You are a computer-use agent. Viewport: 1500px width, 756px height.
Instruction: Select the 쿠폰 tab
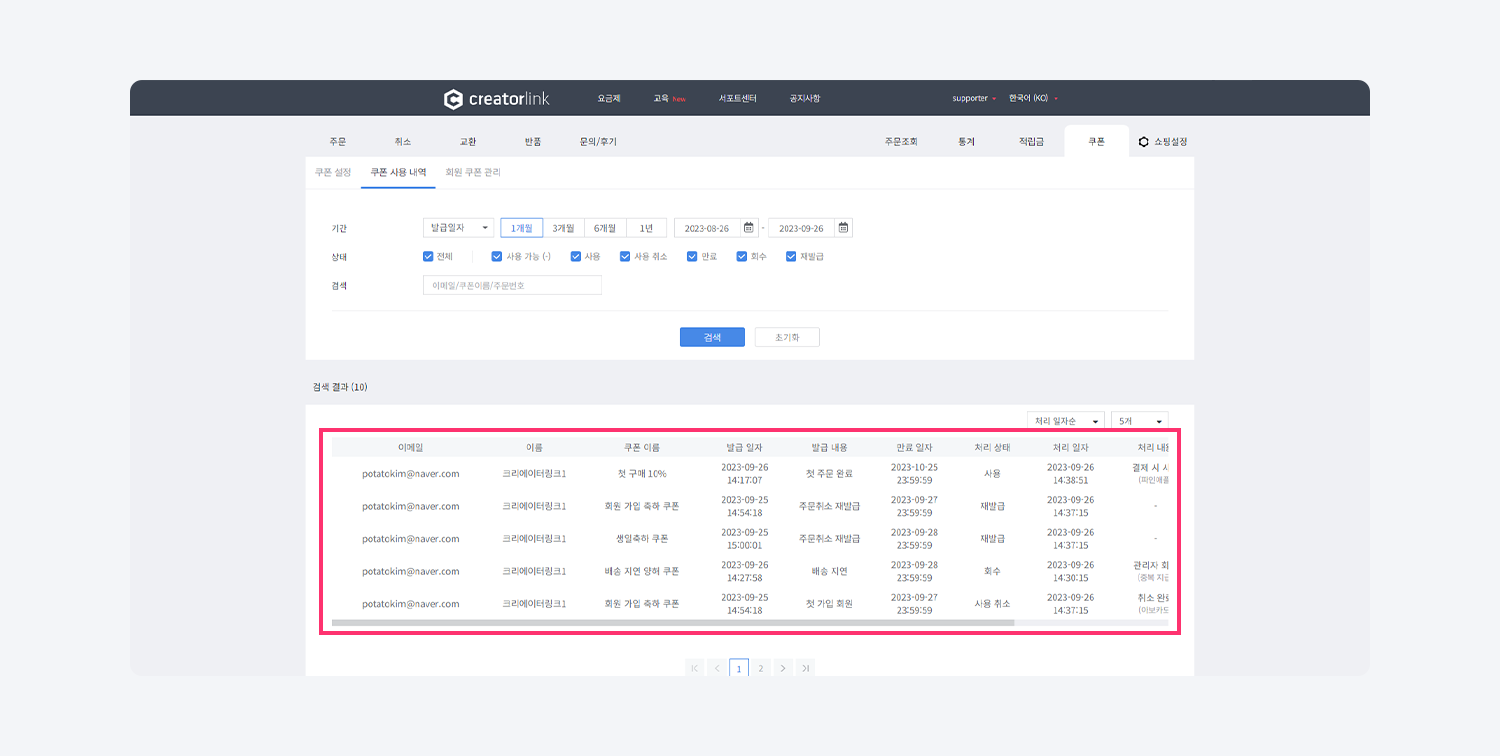click(x=1097, y=142)
